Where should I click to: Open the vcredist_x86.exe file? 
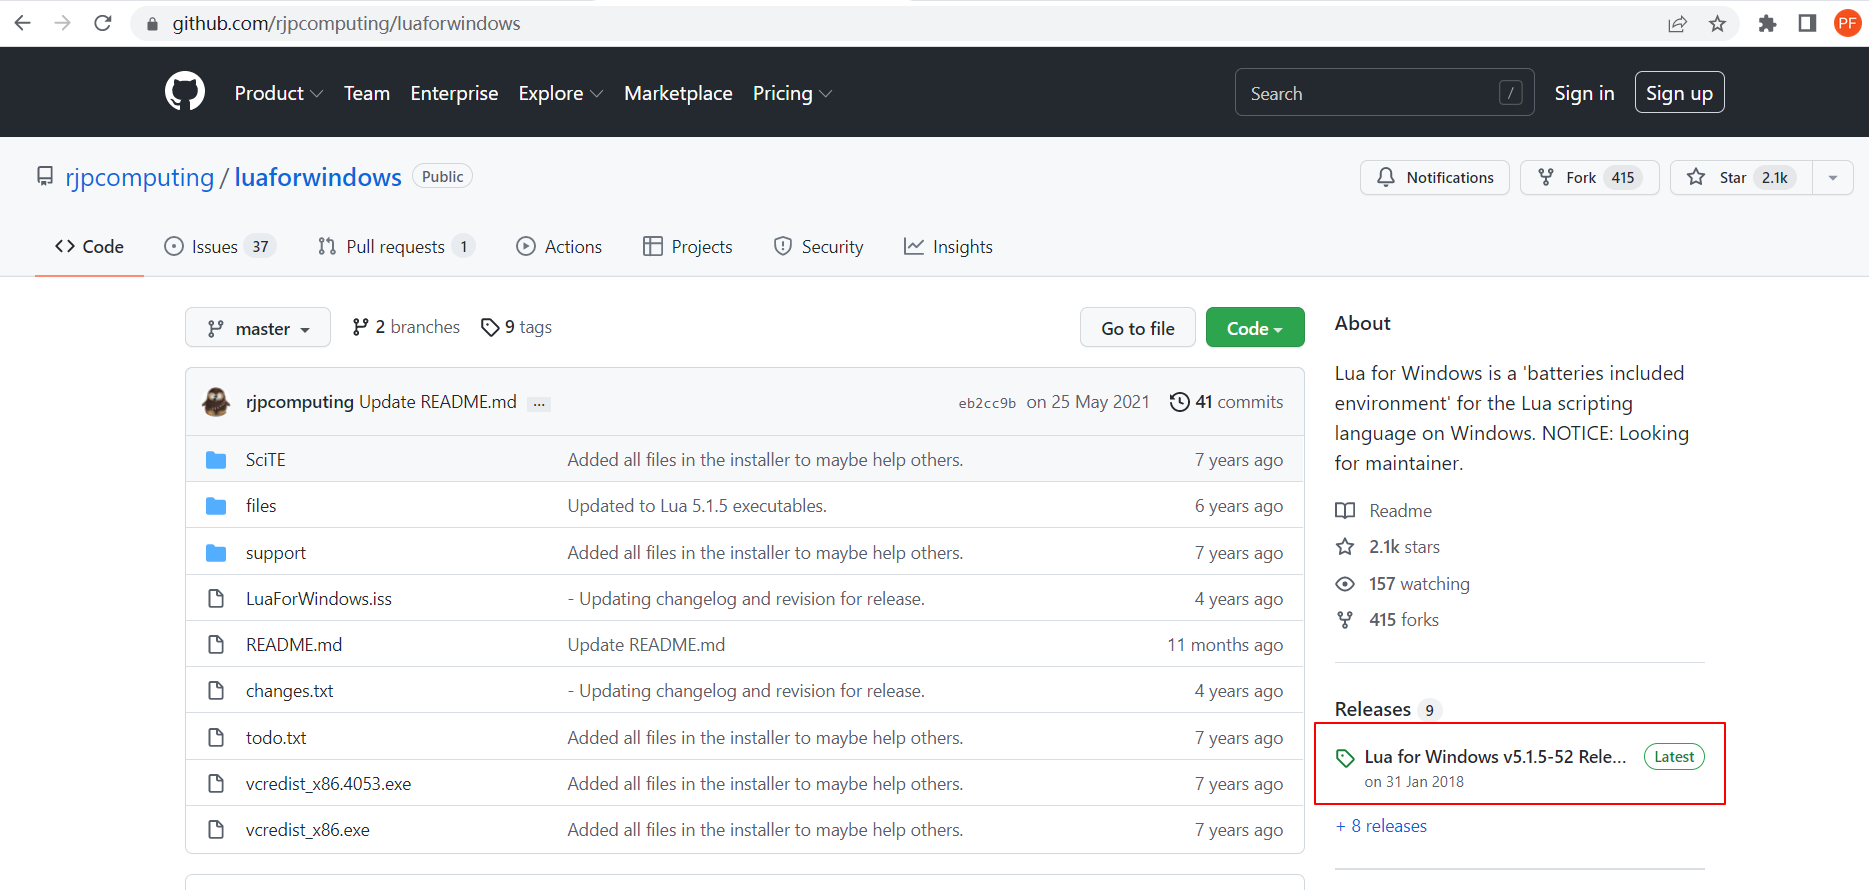point(307,830)
